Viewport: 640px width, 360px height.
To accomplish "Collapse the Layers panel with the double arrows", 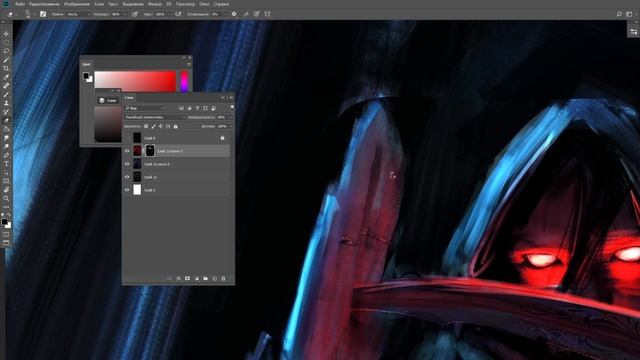I will tap(223, 98).
